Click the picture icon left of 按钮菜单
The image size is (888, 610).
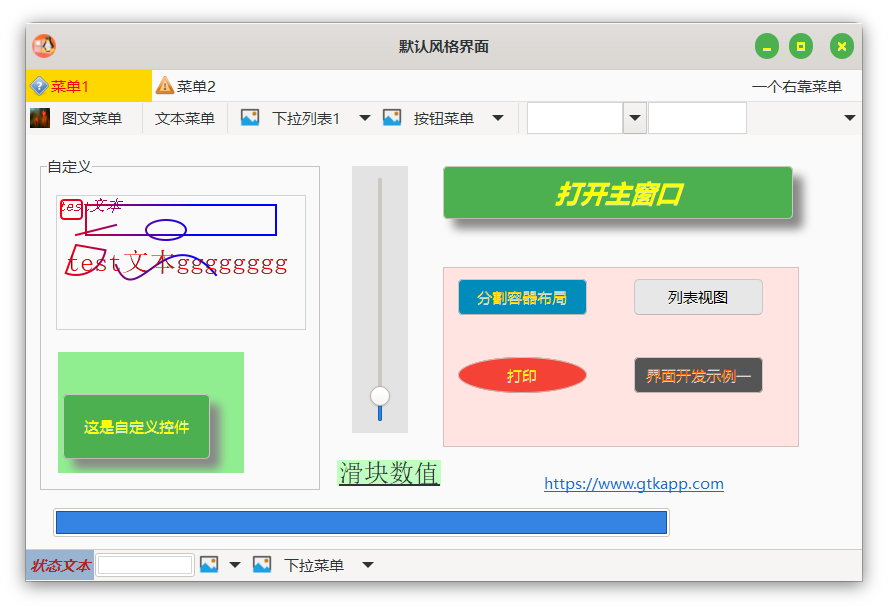(x=392, y=118)
